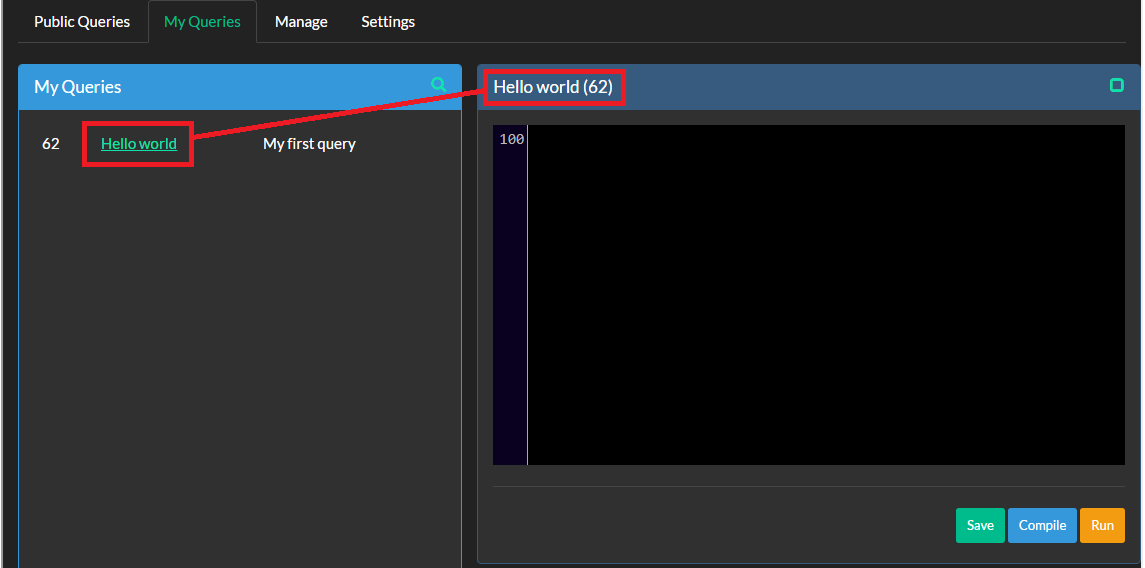Click inside the black code editor area
1145x568 pixels.
[826, 295]
